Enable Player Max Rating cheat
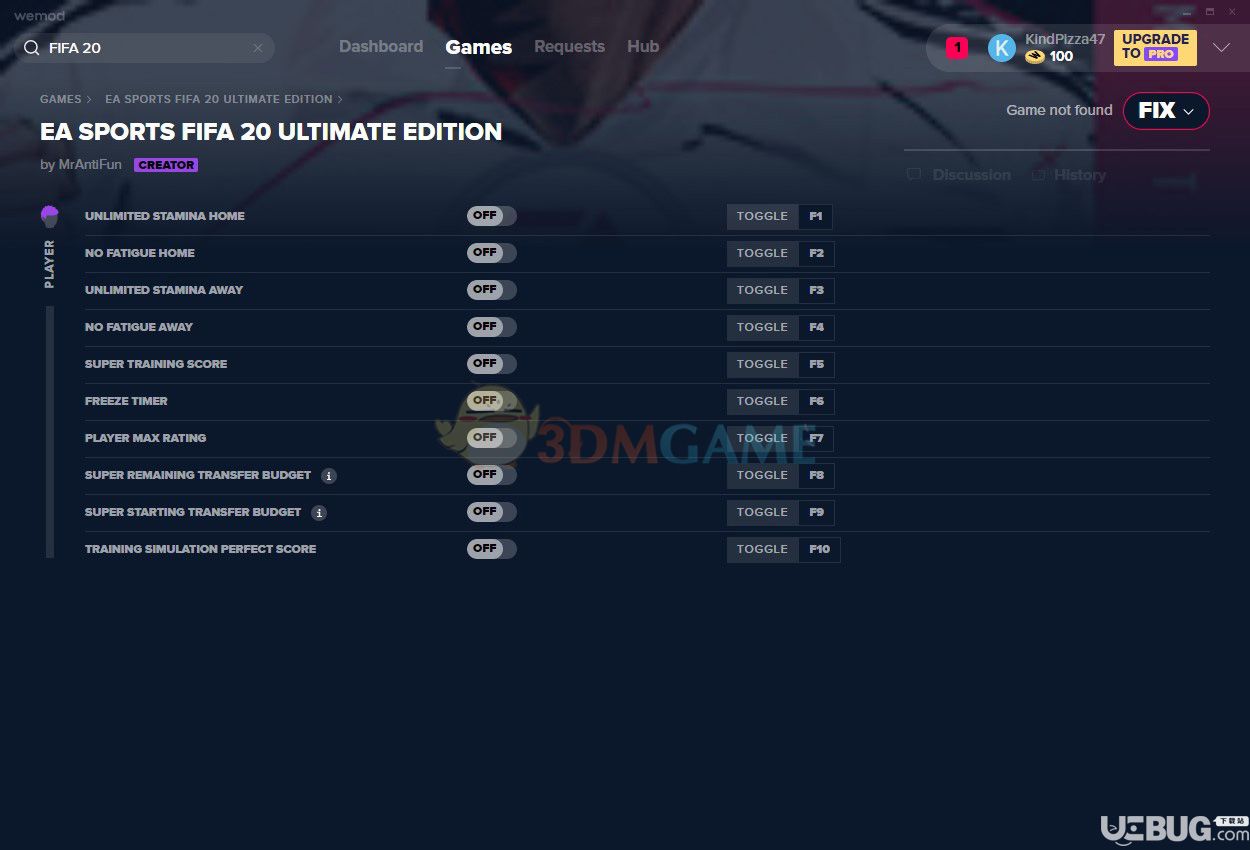Screen dimensions: 1250x850 (492, 438)
